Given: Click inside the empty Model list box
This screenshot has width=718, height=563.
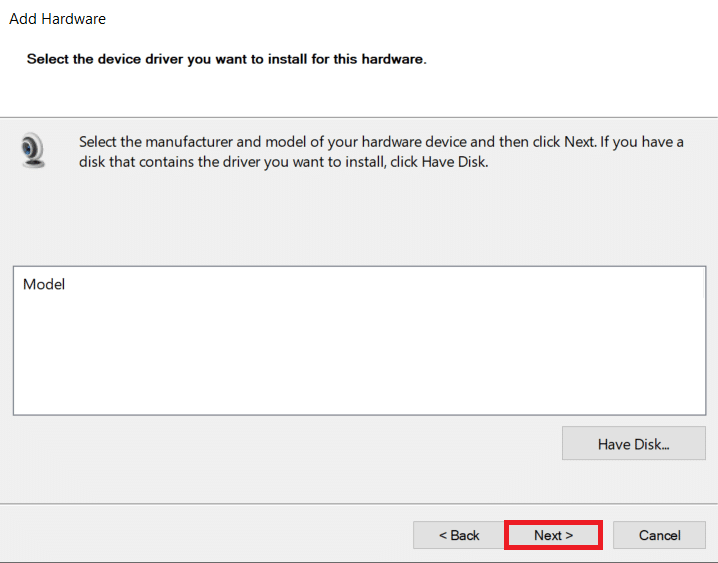Looking at the screenshot, I should point(358,350).
